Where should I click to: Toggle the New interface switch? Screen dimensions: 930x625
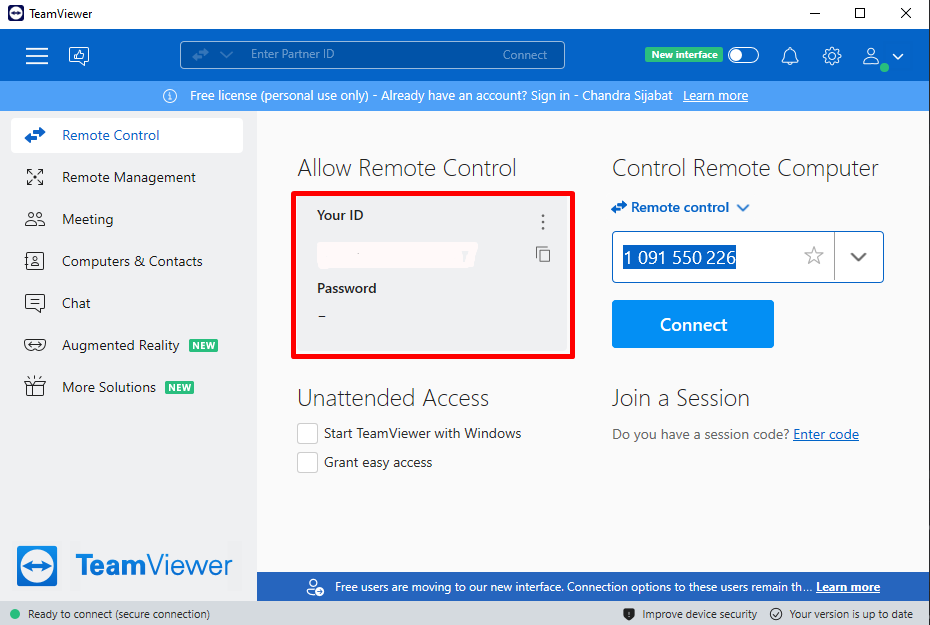click(x=743, y=55)
